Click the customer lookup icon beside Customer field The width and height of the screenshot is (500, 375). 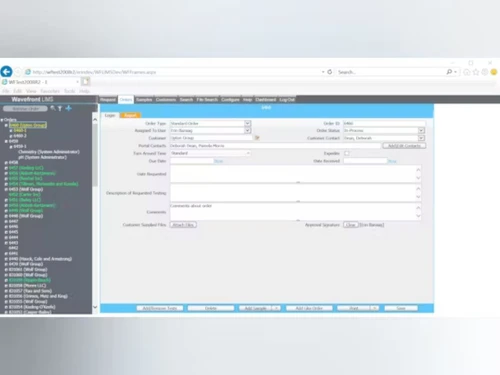click(257, 138)
